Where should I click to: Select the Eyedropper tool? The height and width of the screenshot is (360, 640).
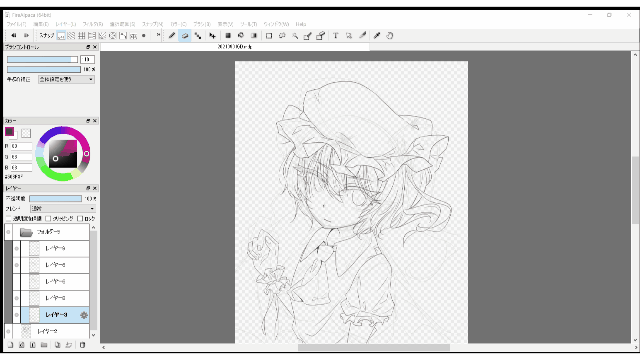tap(377, 36)
